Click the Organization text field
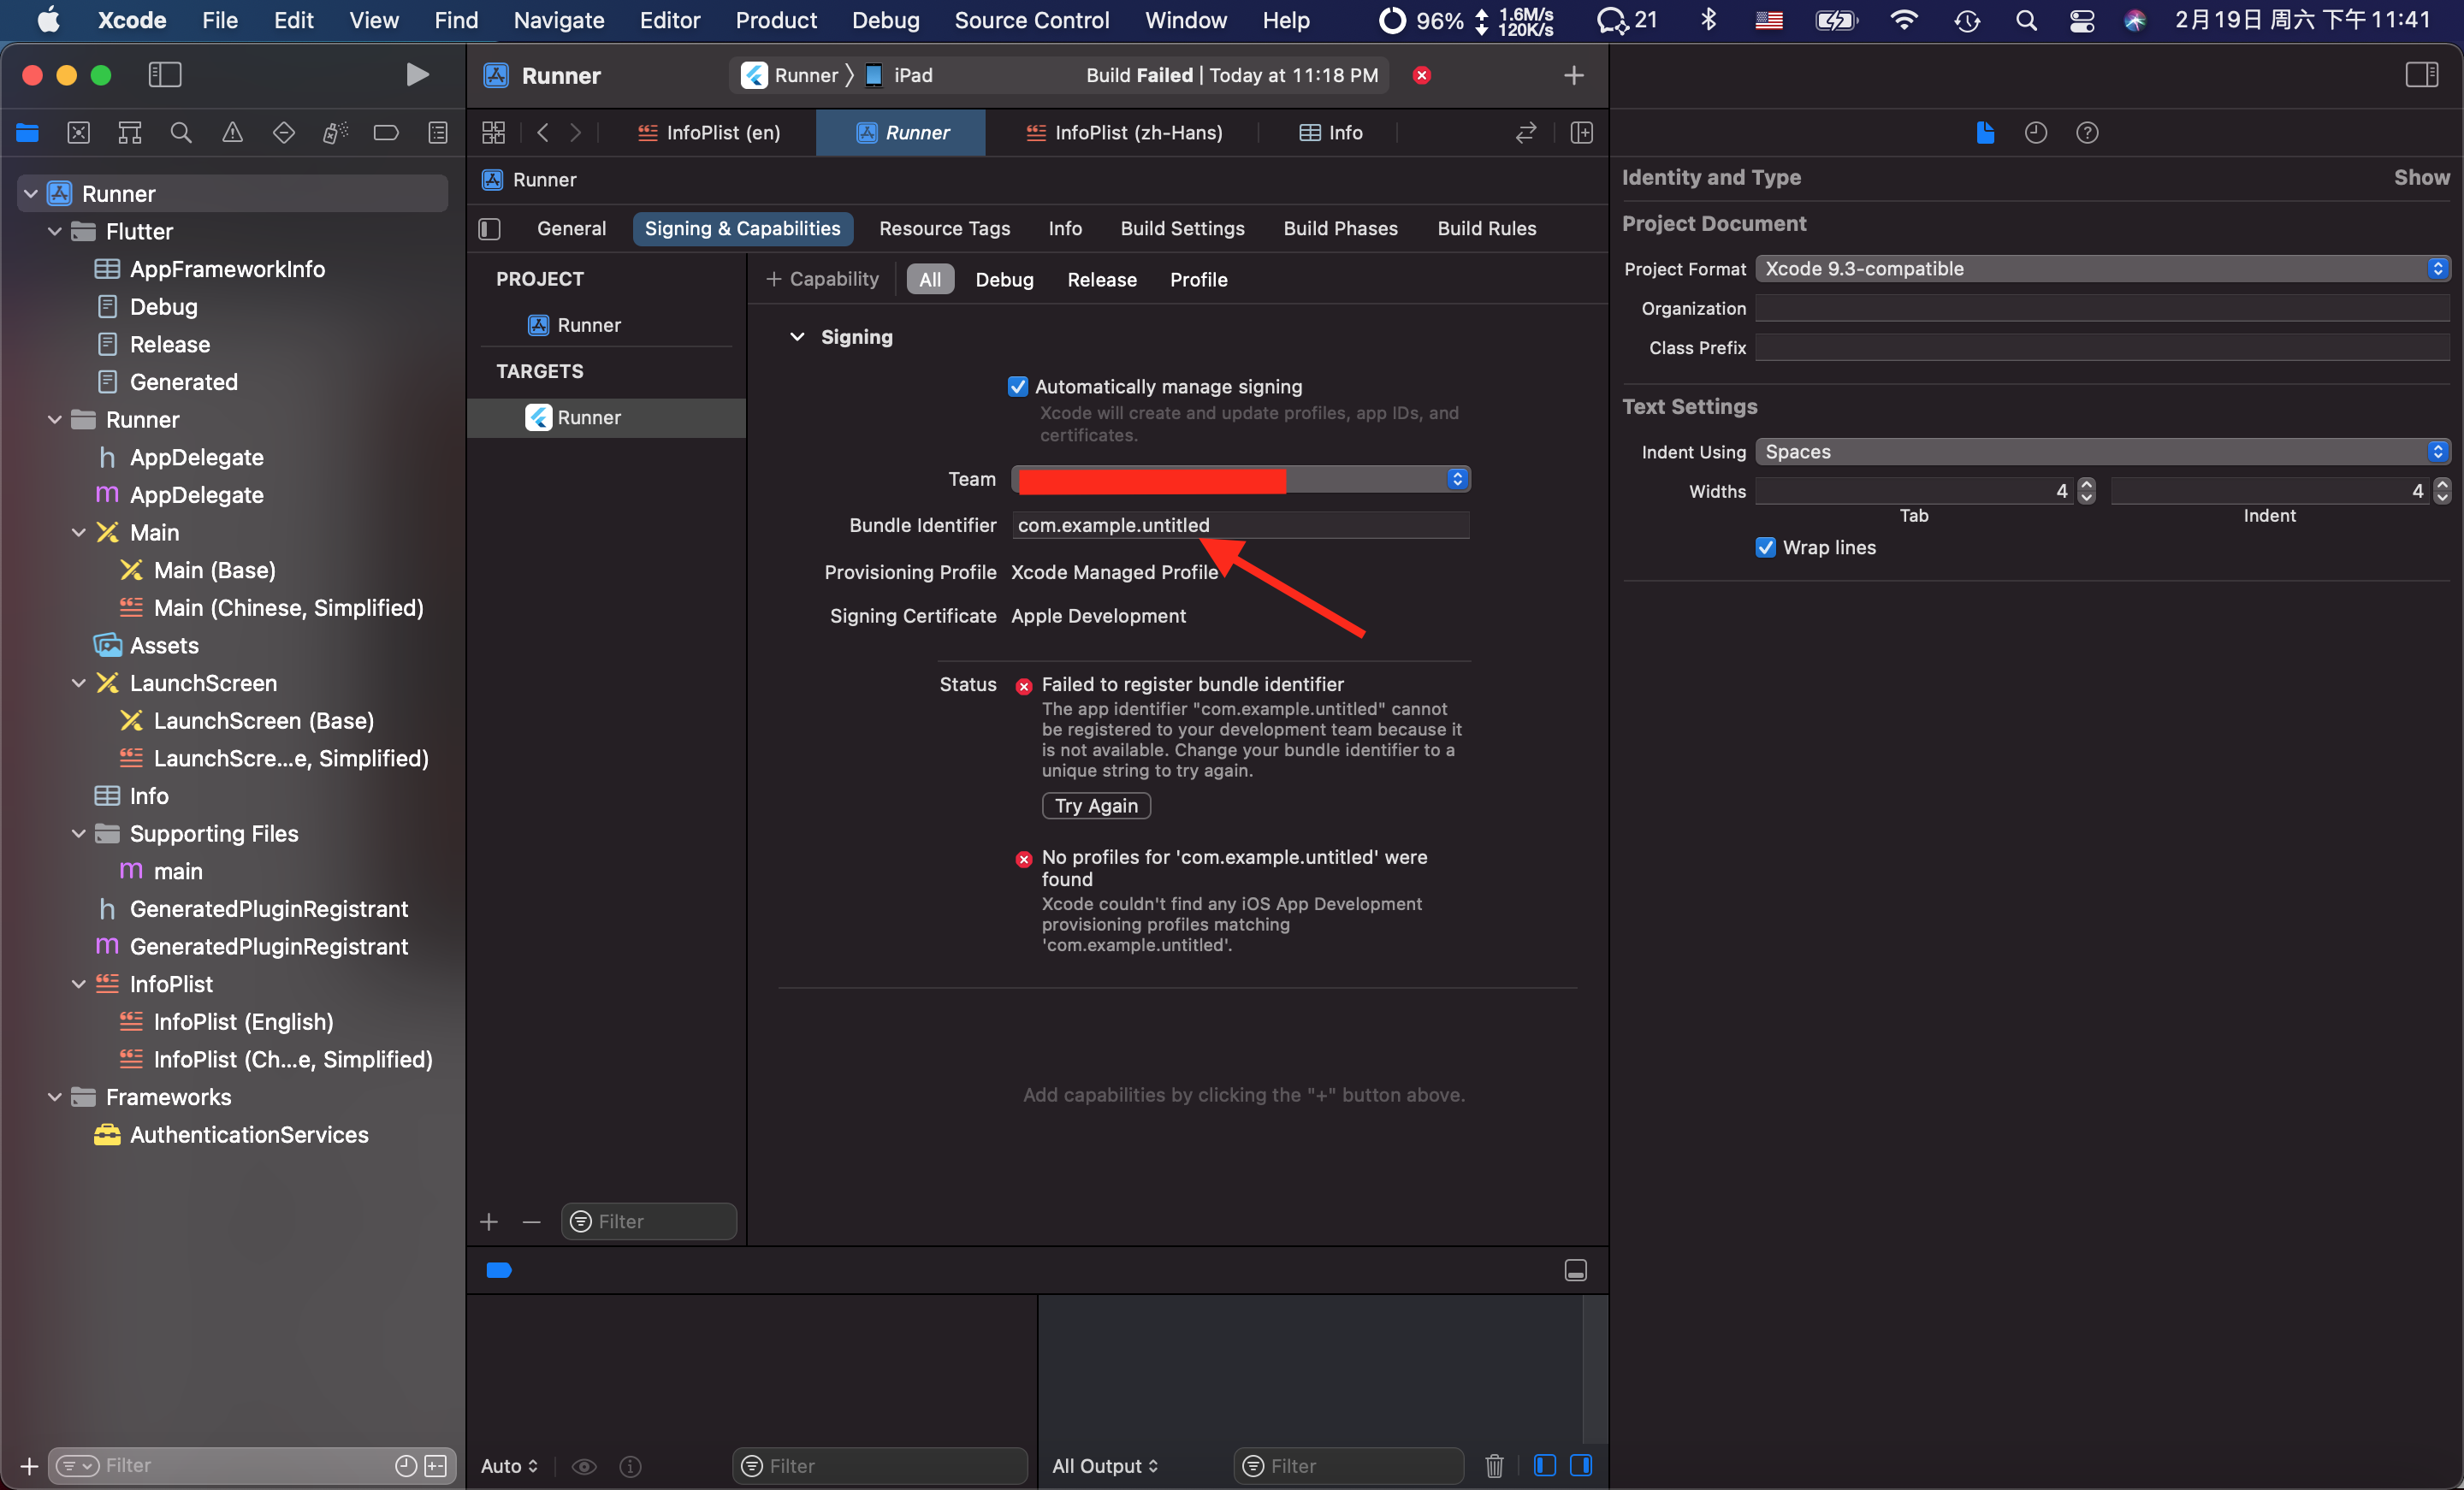 [2102, 309]
